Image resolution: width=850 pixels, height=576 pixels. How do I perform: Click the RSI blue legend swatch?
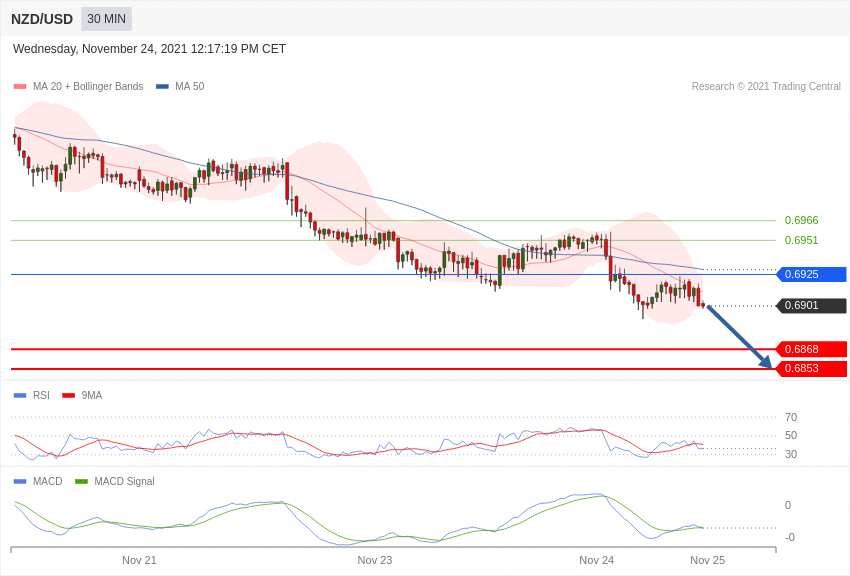[x=20, y=396]
